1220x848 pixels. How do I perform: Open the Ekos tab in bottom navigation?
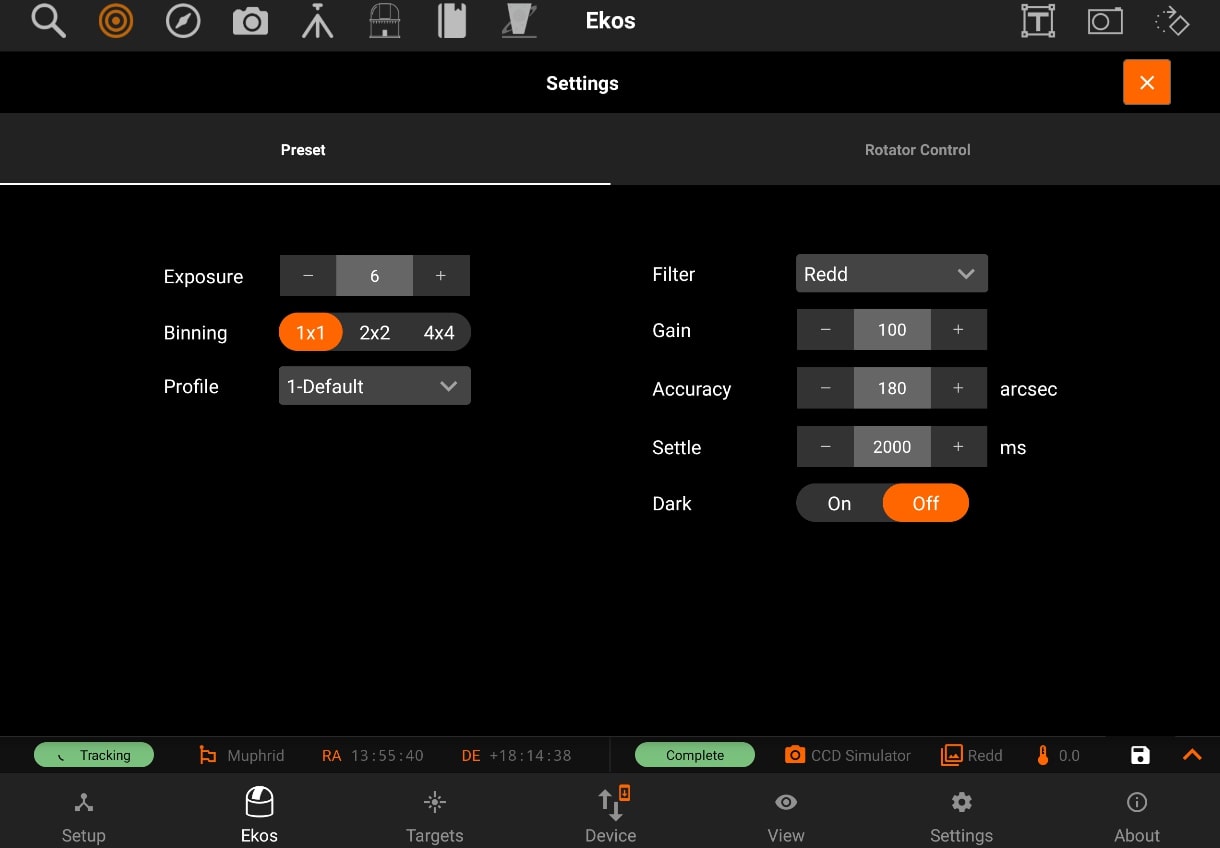259,817
